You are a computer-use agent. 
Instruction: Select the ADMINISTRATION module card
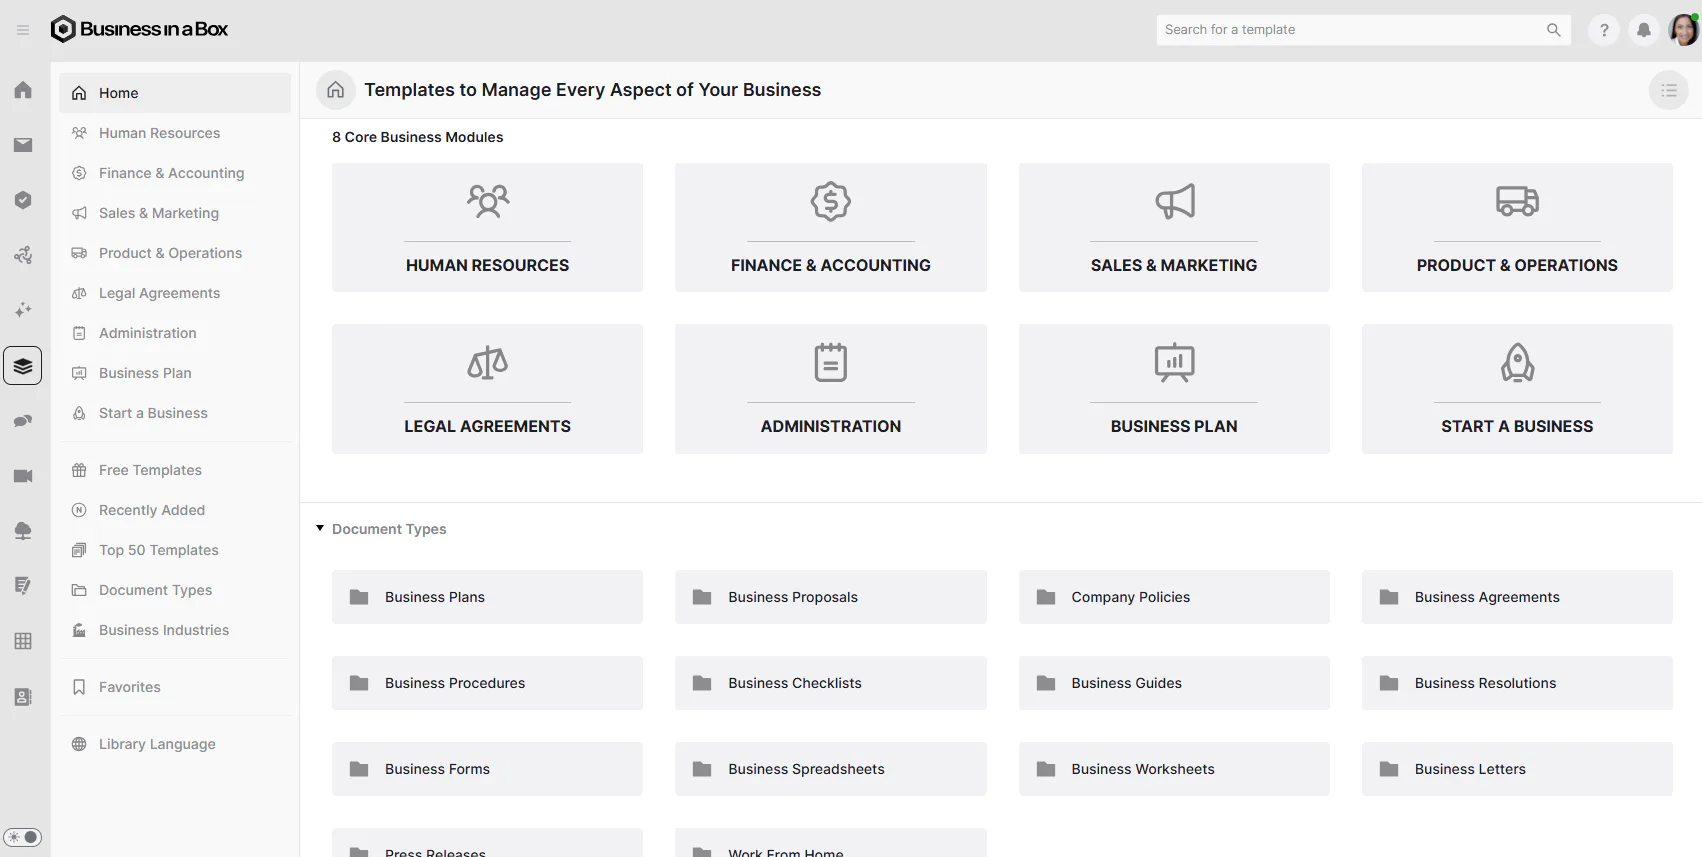click(831, 389)
